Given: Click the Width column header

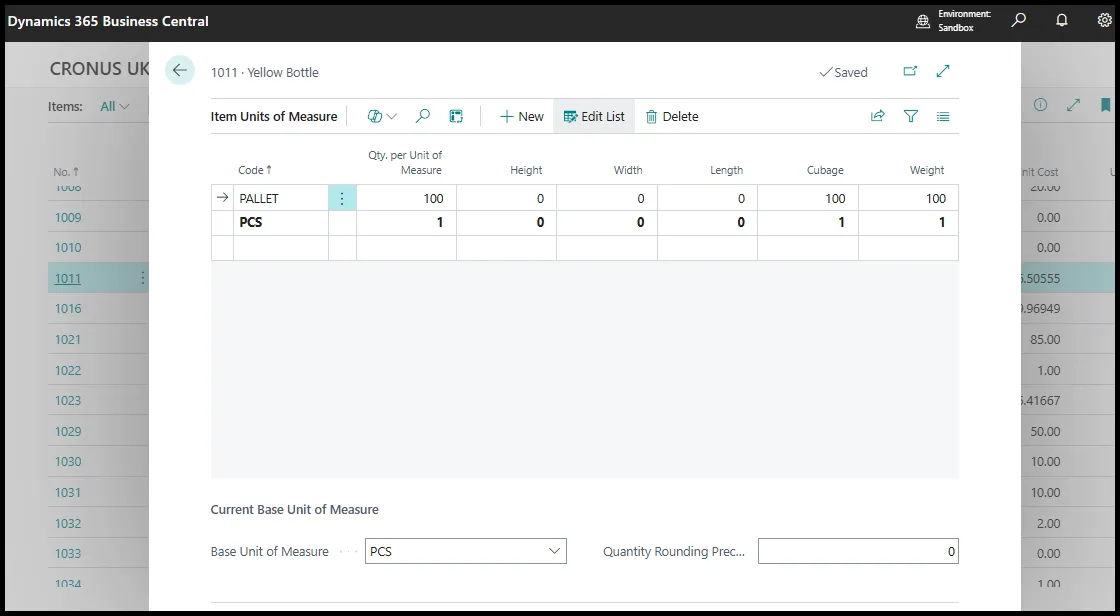Looking at the screenshot, I should point(628,170).
